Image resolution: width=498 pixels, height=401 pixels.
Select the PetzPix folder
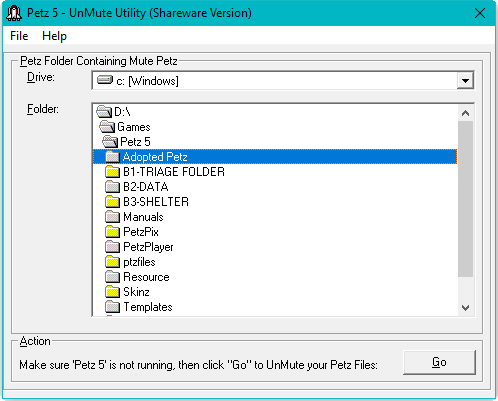point(275,232)
